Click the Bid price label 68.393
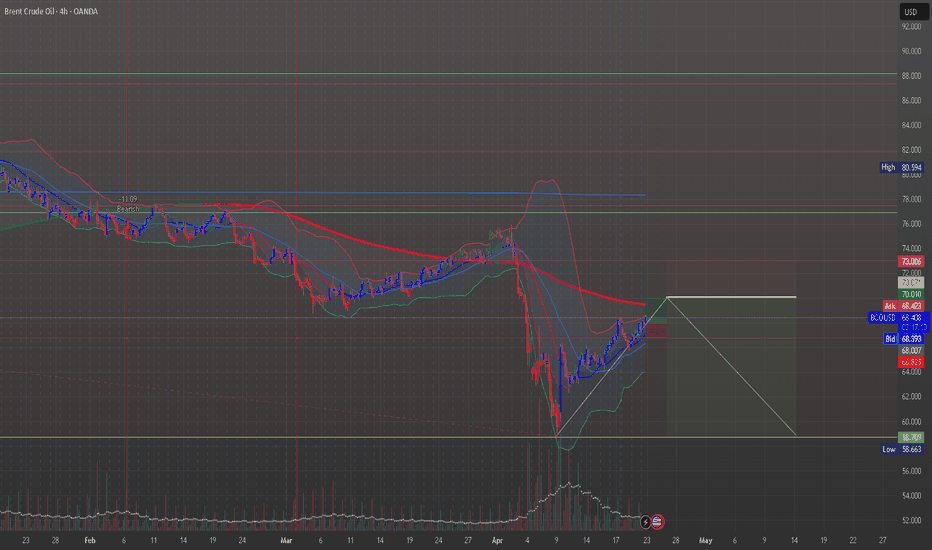 coord(903,339)
